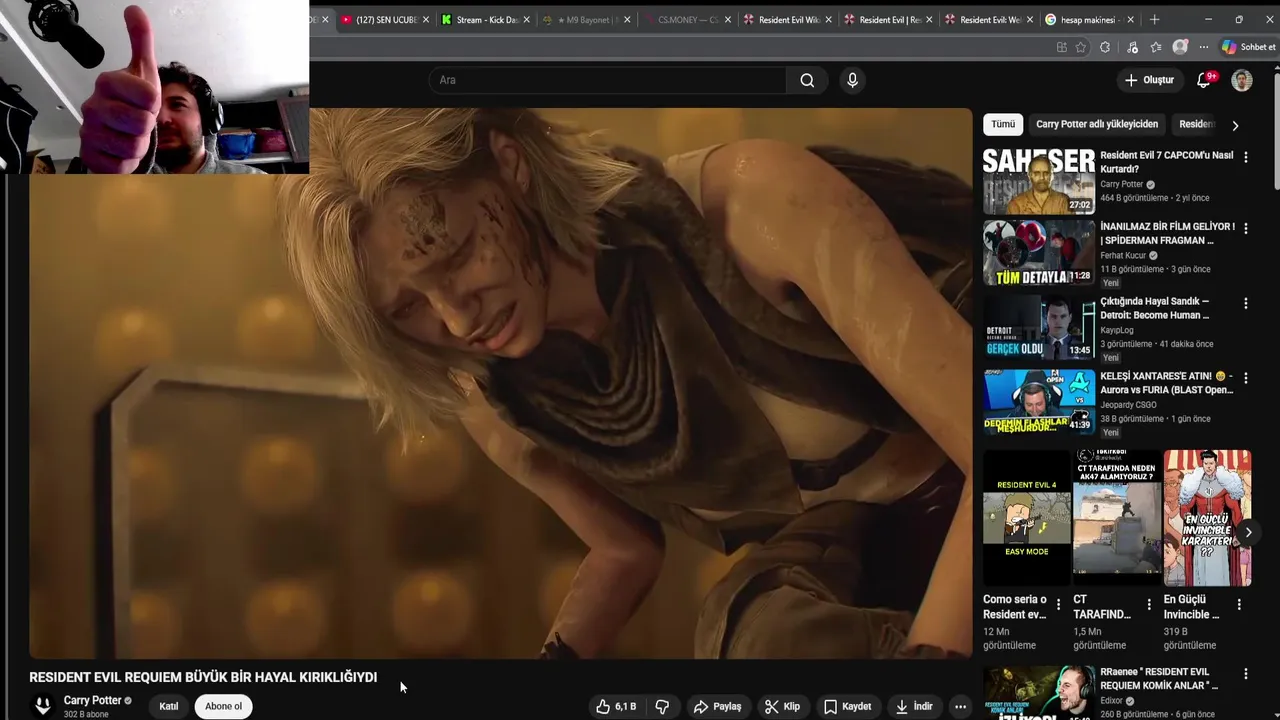This screenshot has width=1280, height=720.
Task: Click Abone ol subscribe button
Action: coord(223,706)
